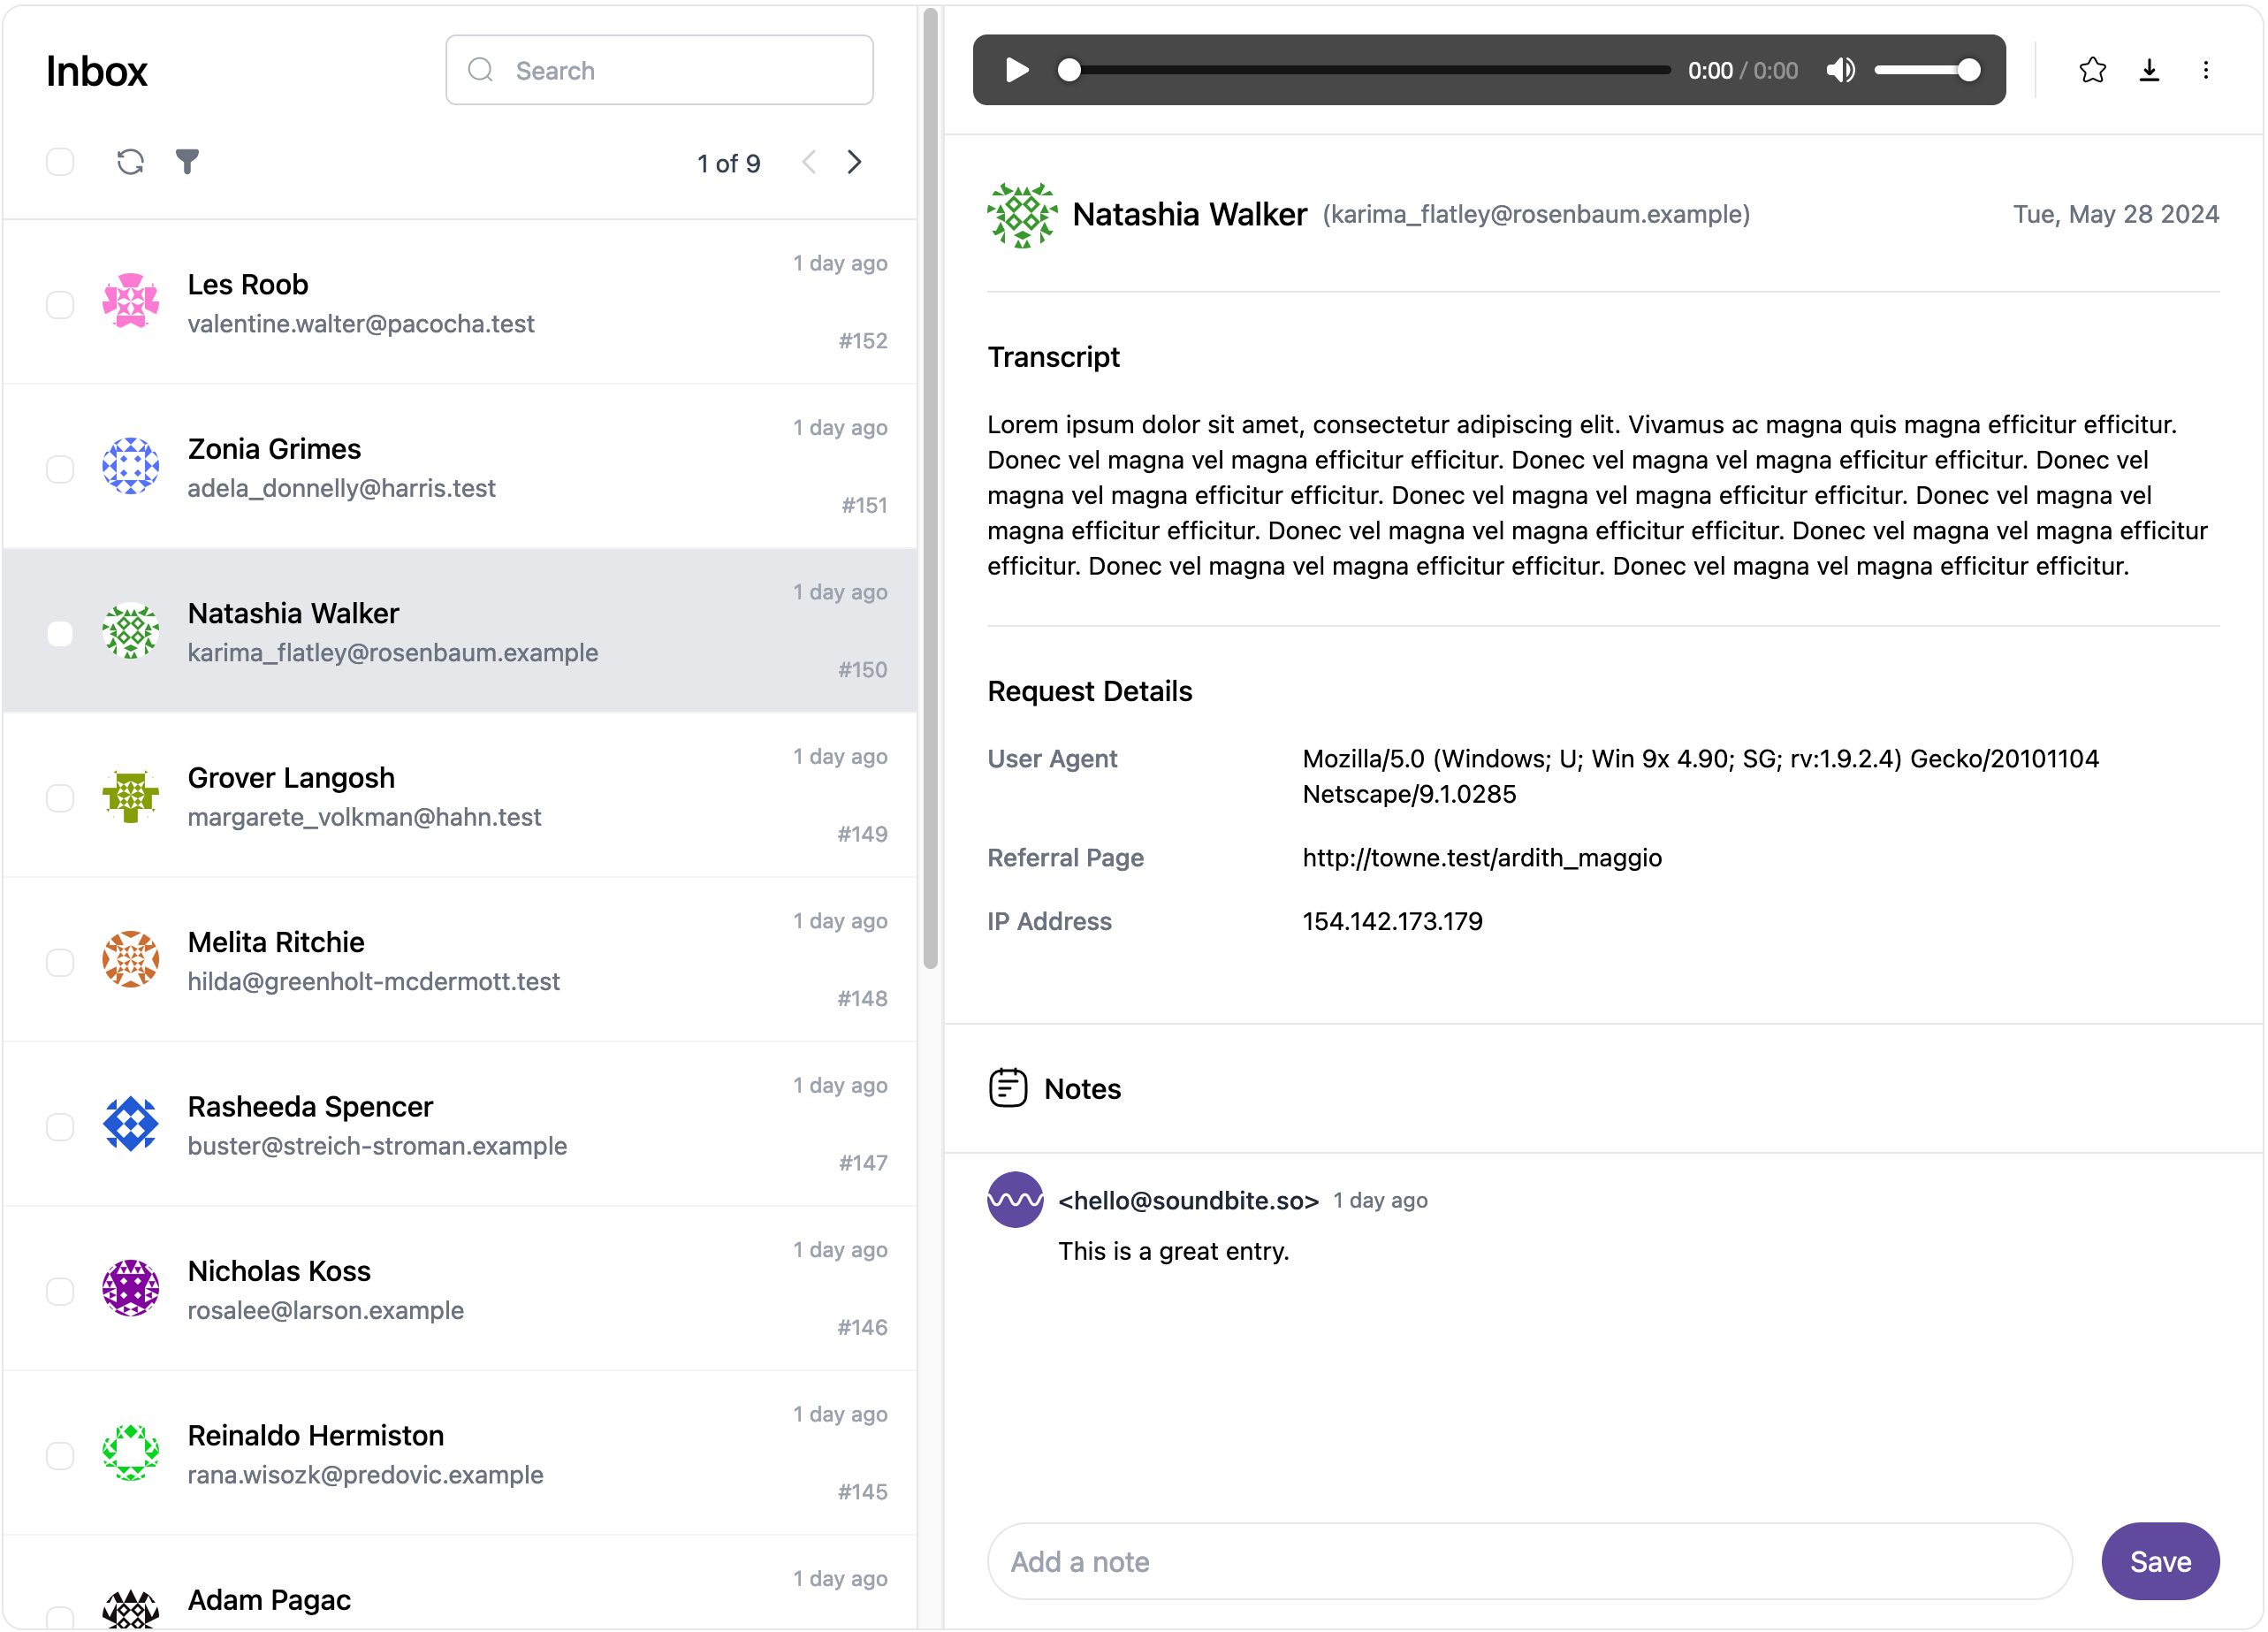This screenshot has width=2268, height=1632.
Task: Download the audio recording
Action: pyautogui.click(x=2150, y=69)
